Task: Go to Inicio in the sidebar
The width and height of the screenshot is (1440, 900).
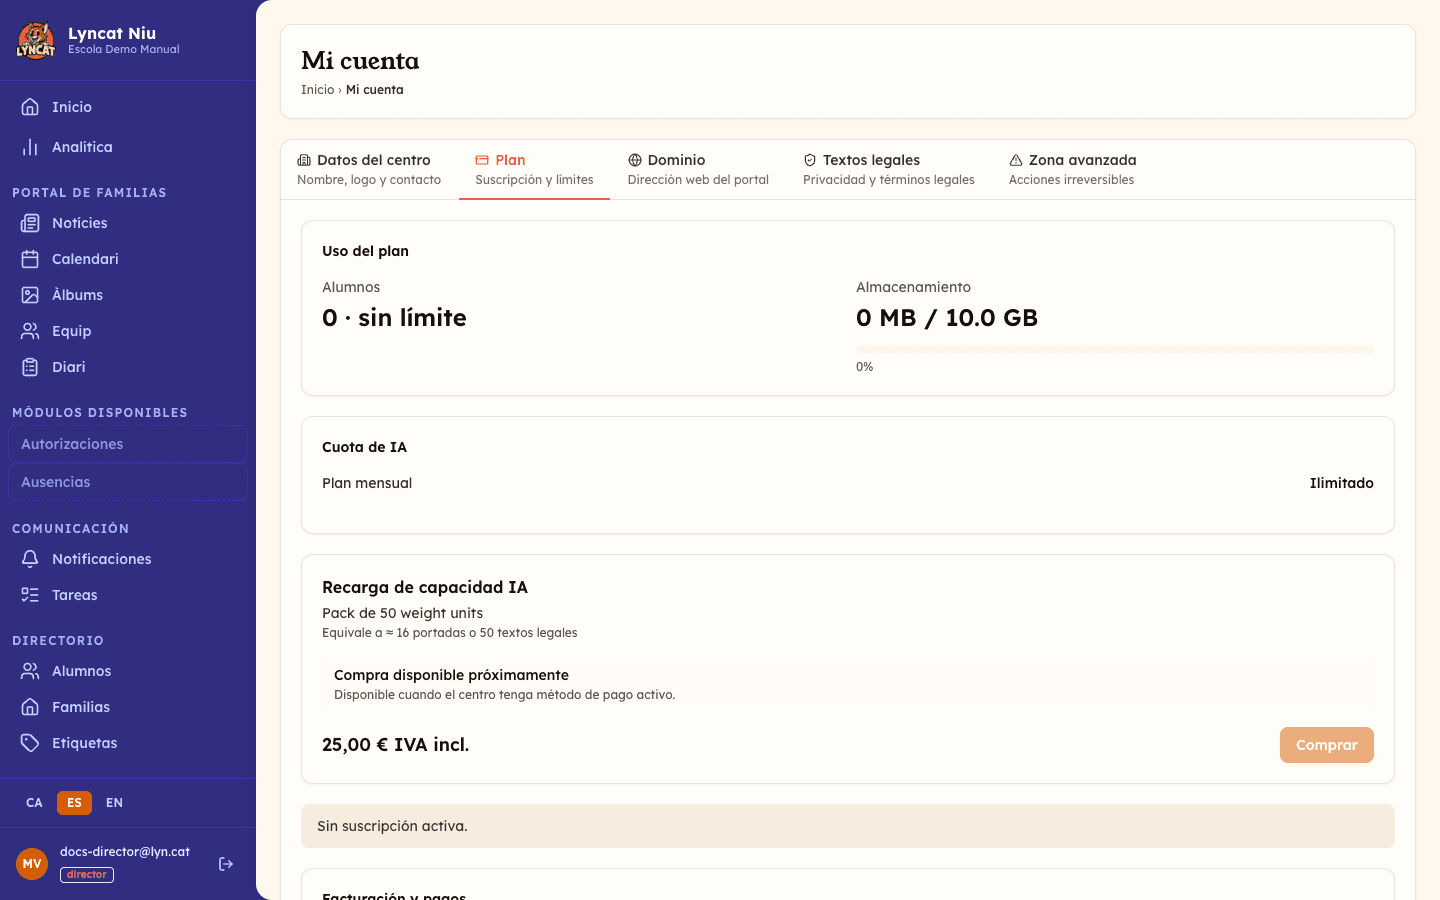Action: [x=128, y=107]
